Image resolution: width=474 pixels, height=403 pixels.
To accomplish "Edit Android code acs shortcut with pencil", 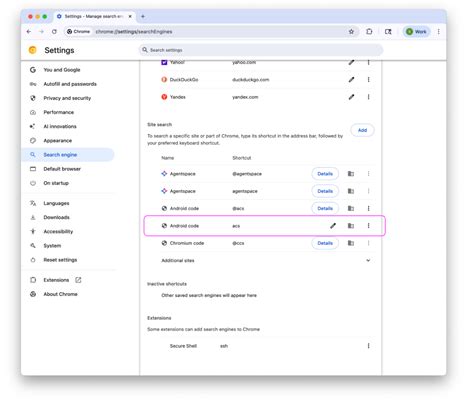I will pyautogui.click(x=333, y=226).
